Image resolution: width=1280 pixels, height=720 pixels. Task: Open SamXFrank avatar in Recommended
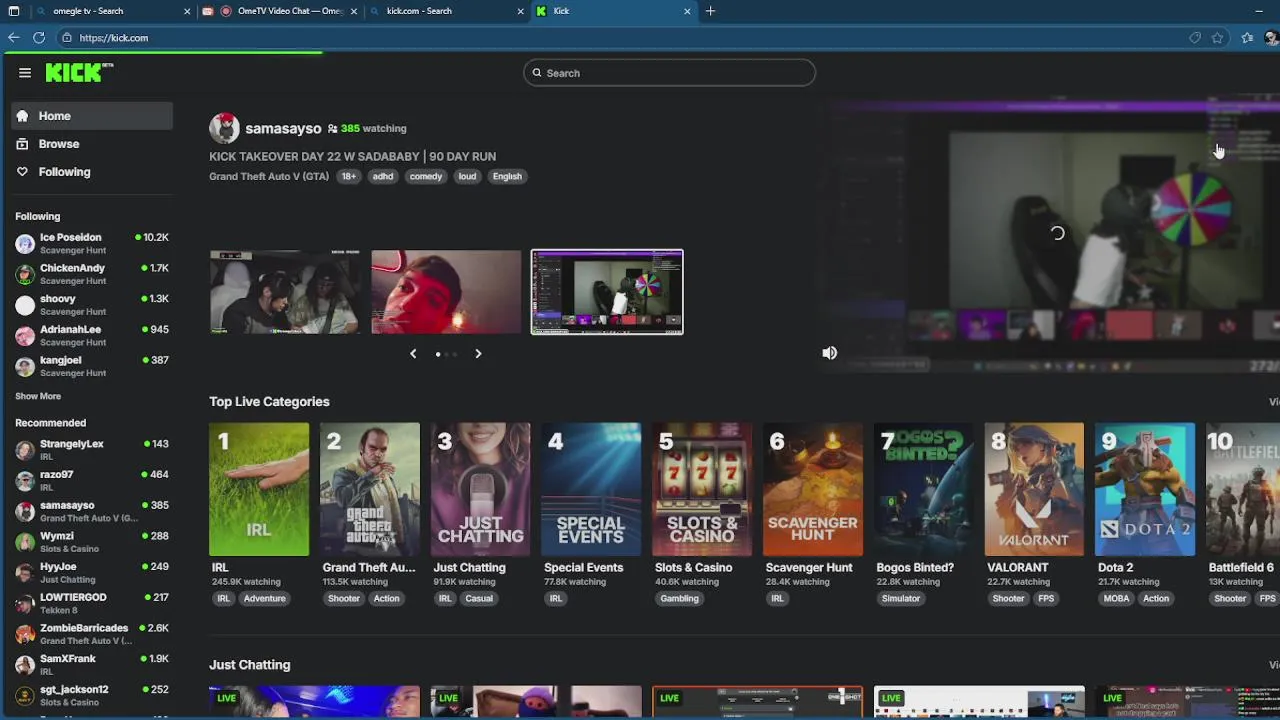pyautogui.click(x=25, y=665)
